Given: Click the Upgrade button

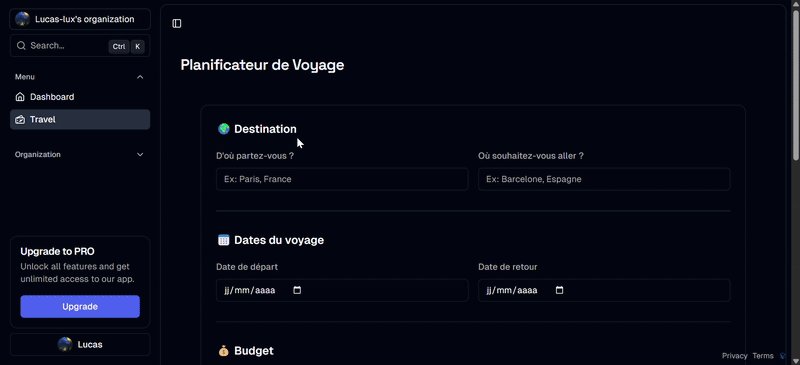Looking at the screenshot, I should 80,306.
